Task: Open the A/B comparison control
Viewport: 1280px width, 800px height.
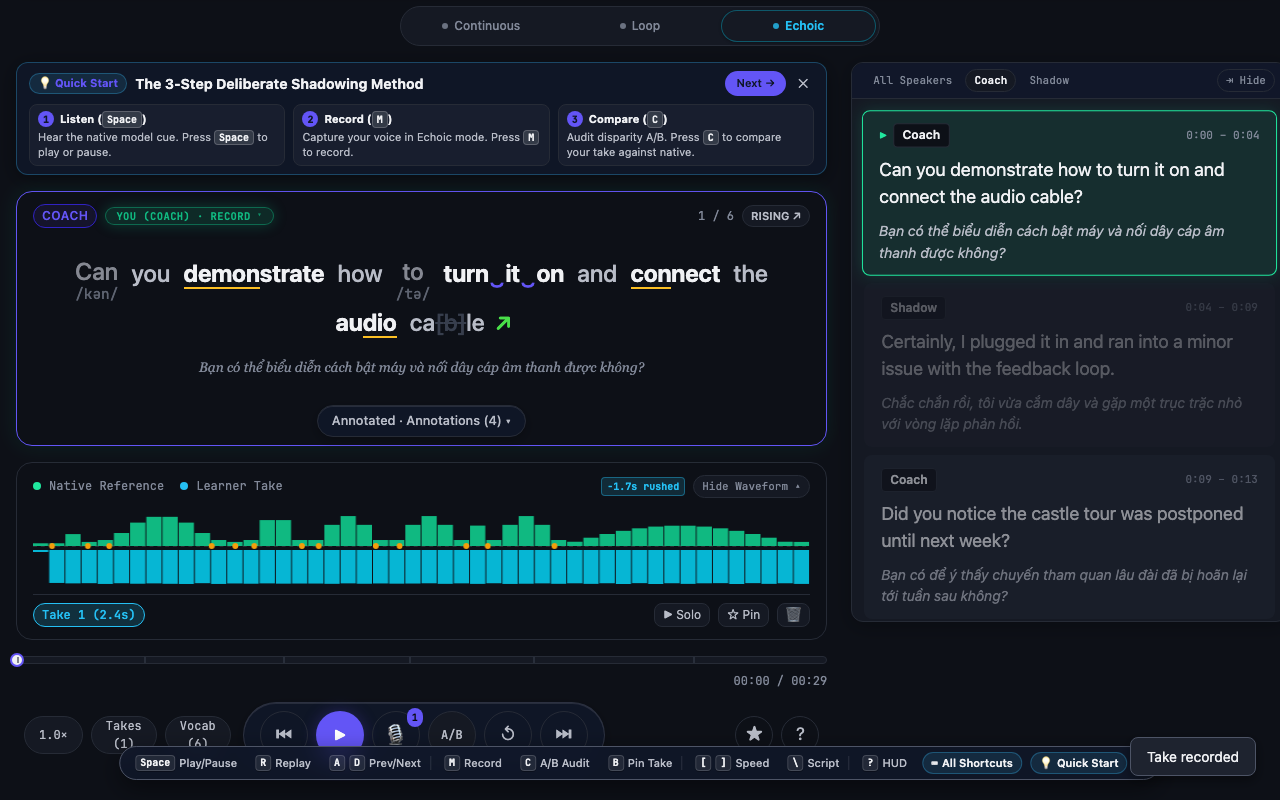Action: (x=452, y=734)
